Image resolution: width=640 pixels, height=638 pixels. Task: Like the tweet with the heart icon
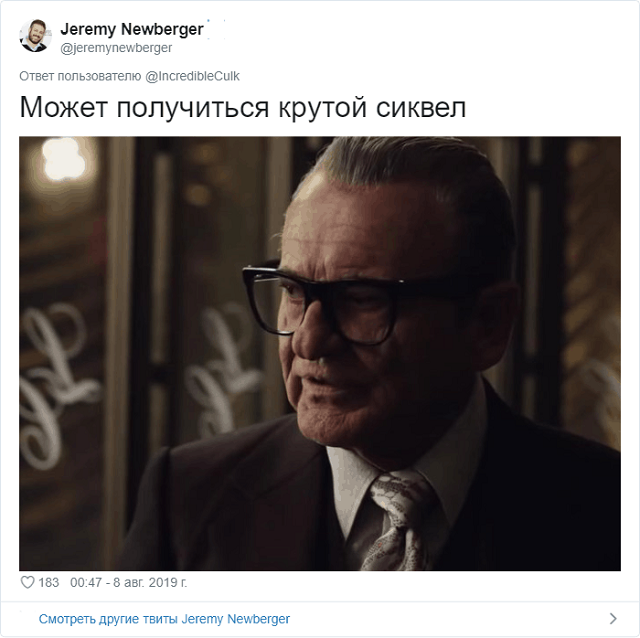[27, 582]
